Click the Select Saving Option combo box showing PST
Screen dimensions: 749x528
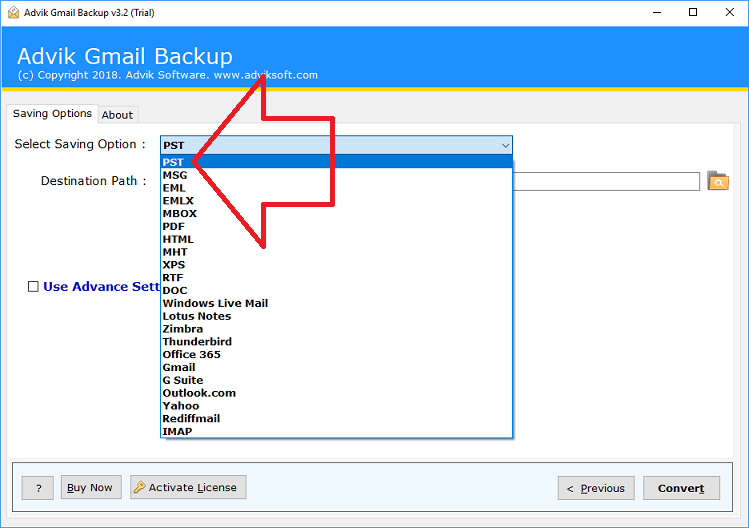click(336, 145)
